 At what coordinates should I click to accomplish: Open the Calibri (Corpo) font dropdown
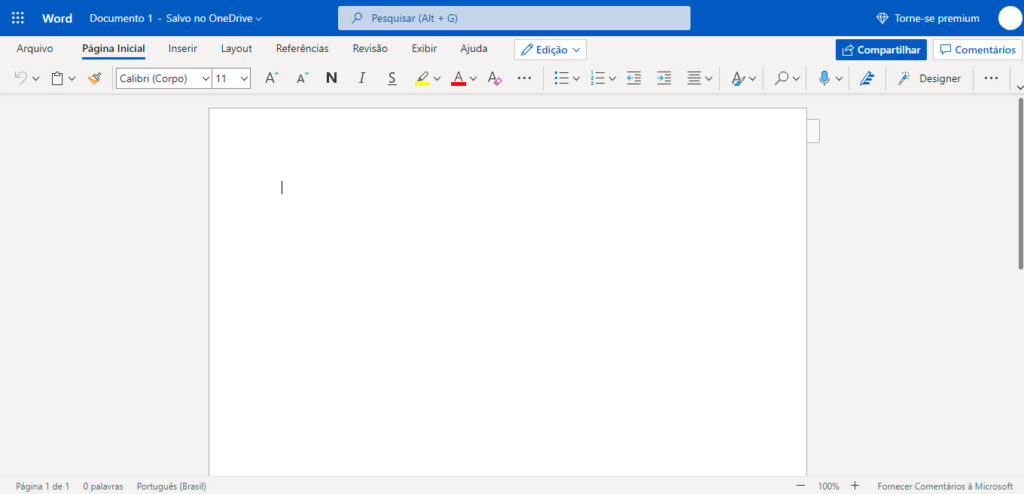pos(164,78)
